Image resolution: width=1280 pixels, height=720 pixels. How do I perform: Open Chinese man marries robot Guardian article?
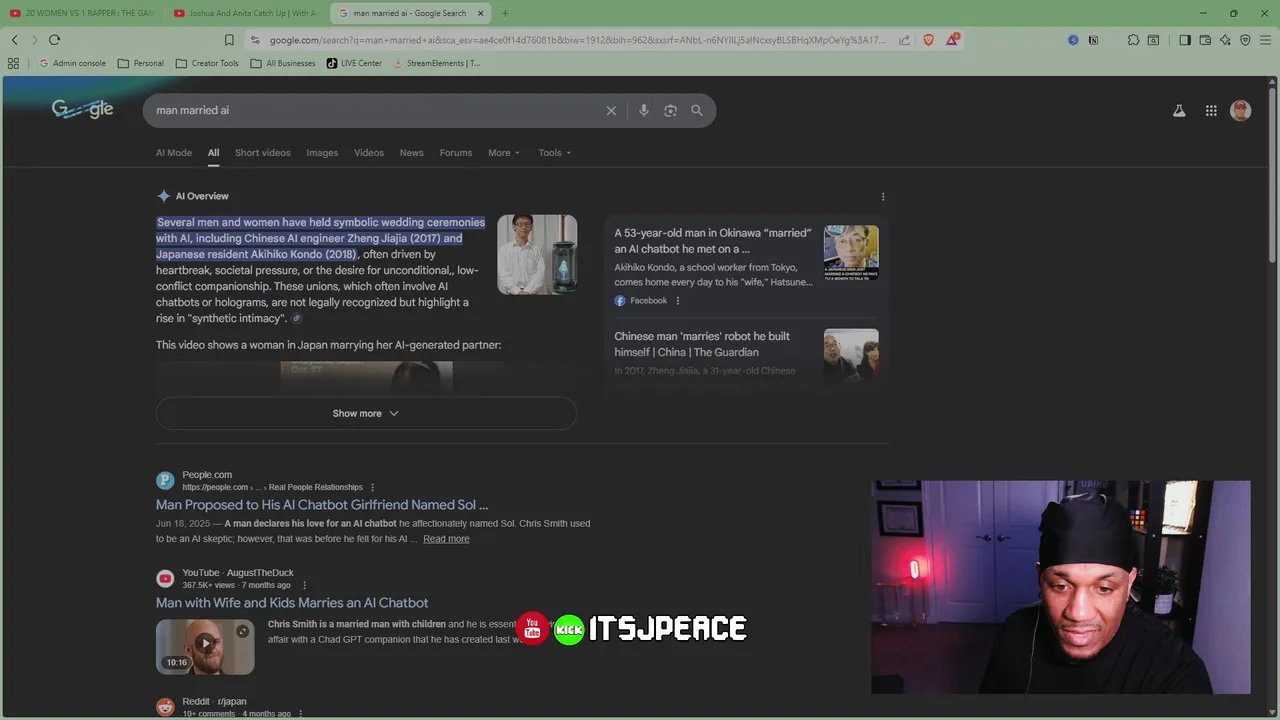pos(702,344)
